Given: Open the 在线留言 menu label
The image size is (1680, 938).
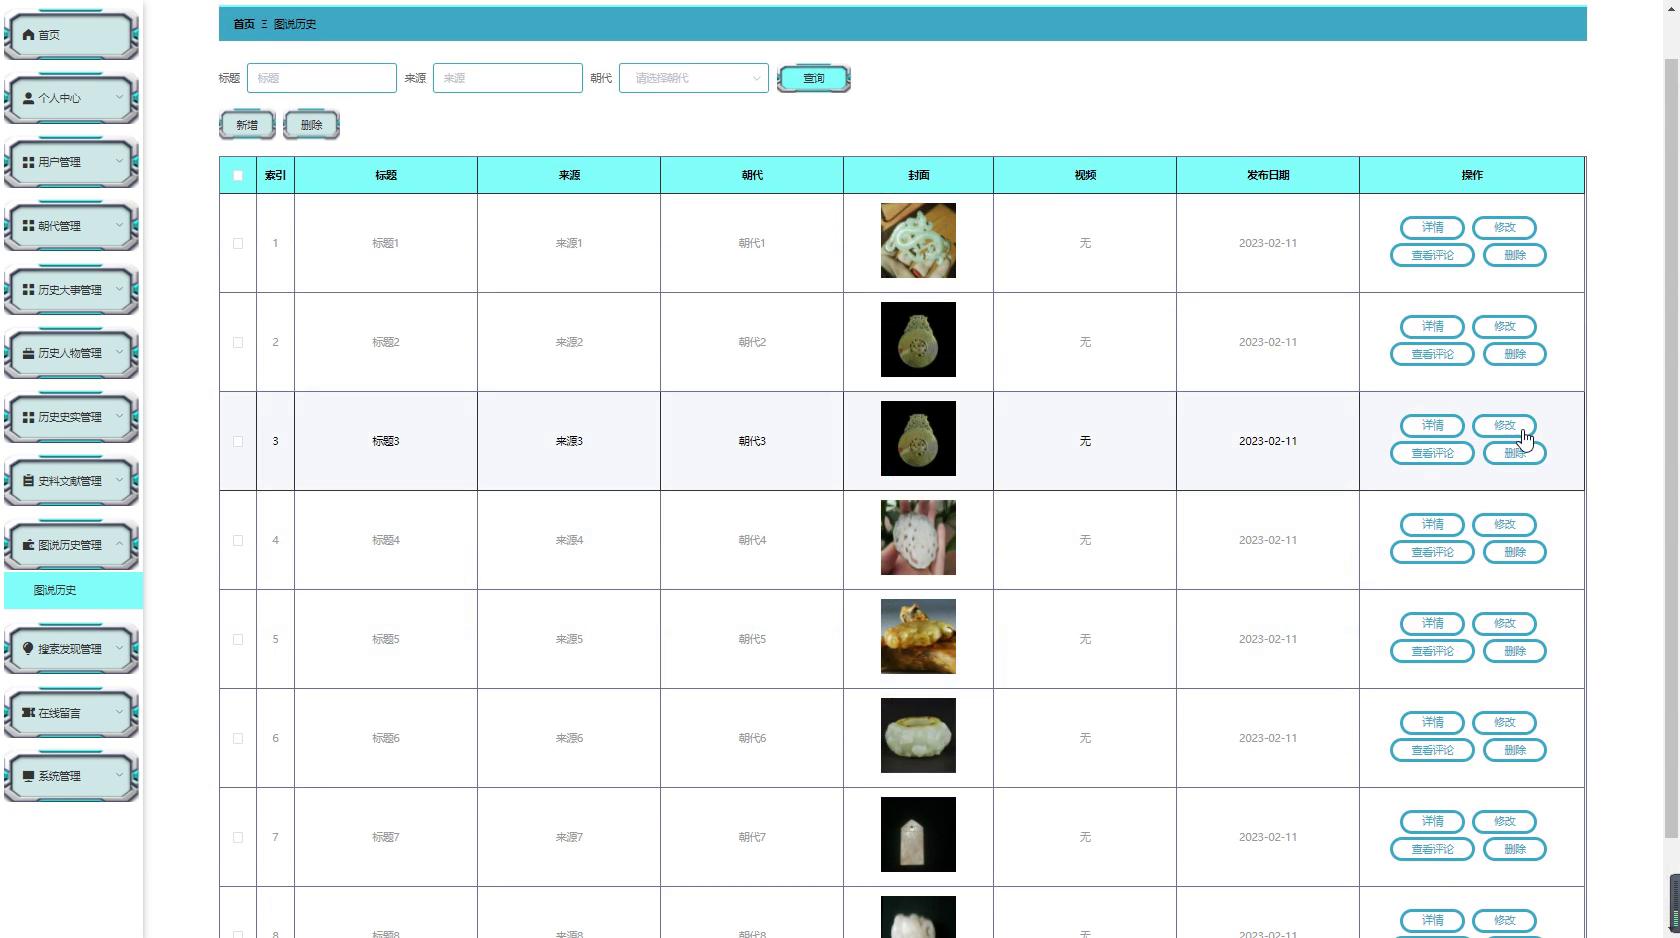Looking at the screenshot, I should click(59, 713).
